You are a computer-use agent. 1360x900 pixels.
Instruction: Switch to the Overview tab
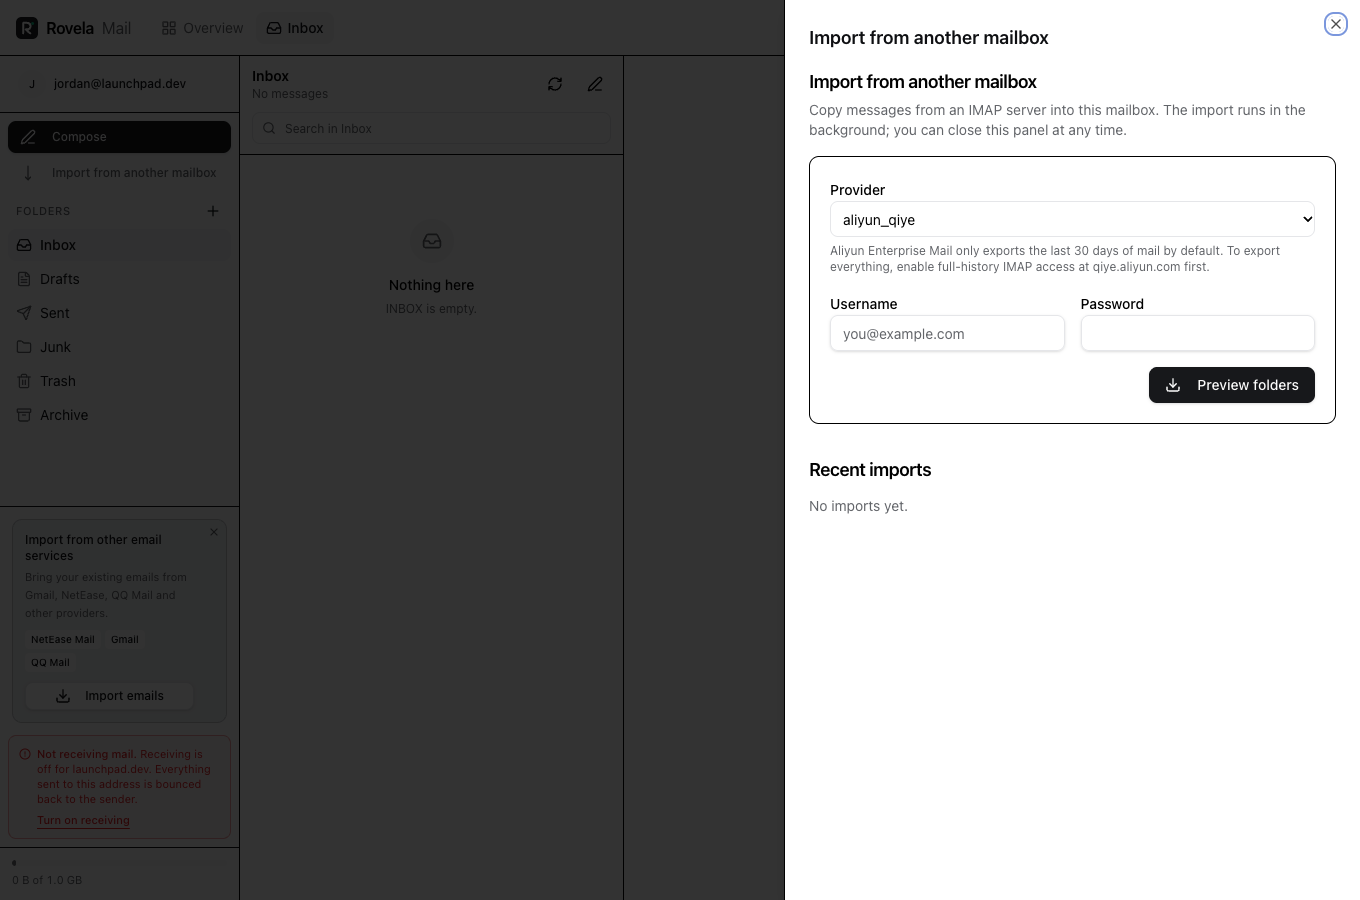click(202, 28)
